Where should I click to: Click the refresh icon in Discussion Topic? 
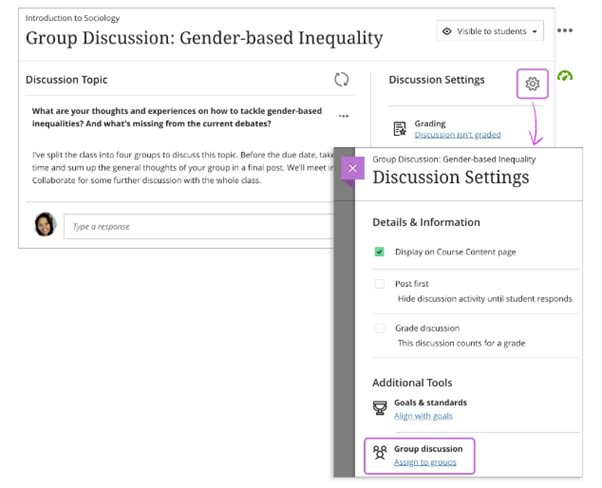click(342, 79)
